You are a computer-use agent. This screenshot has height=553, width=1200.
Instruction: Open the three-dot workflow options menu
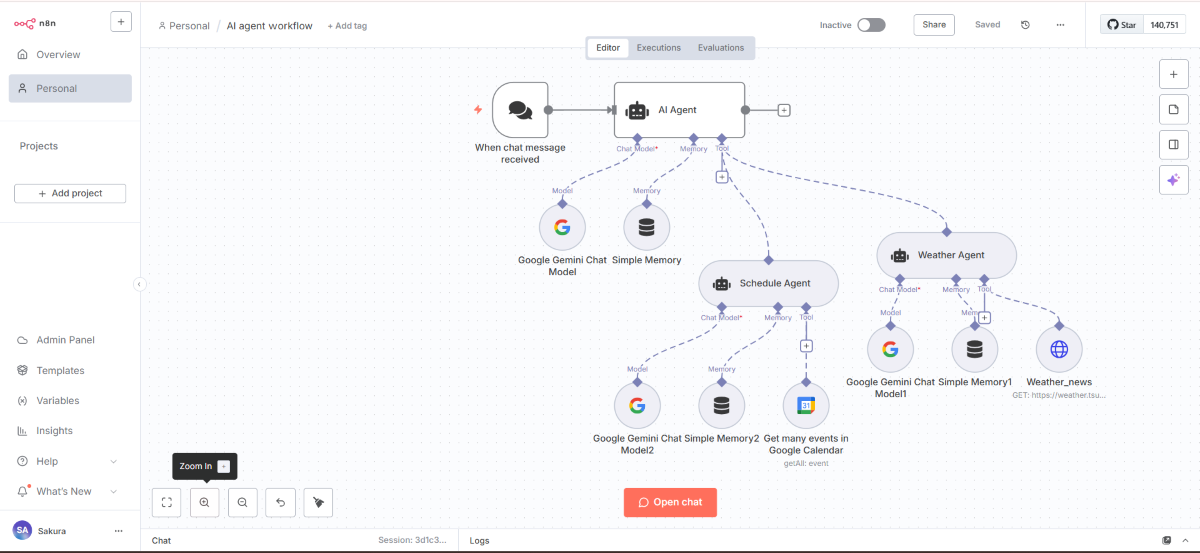(1060, 25)
